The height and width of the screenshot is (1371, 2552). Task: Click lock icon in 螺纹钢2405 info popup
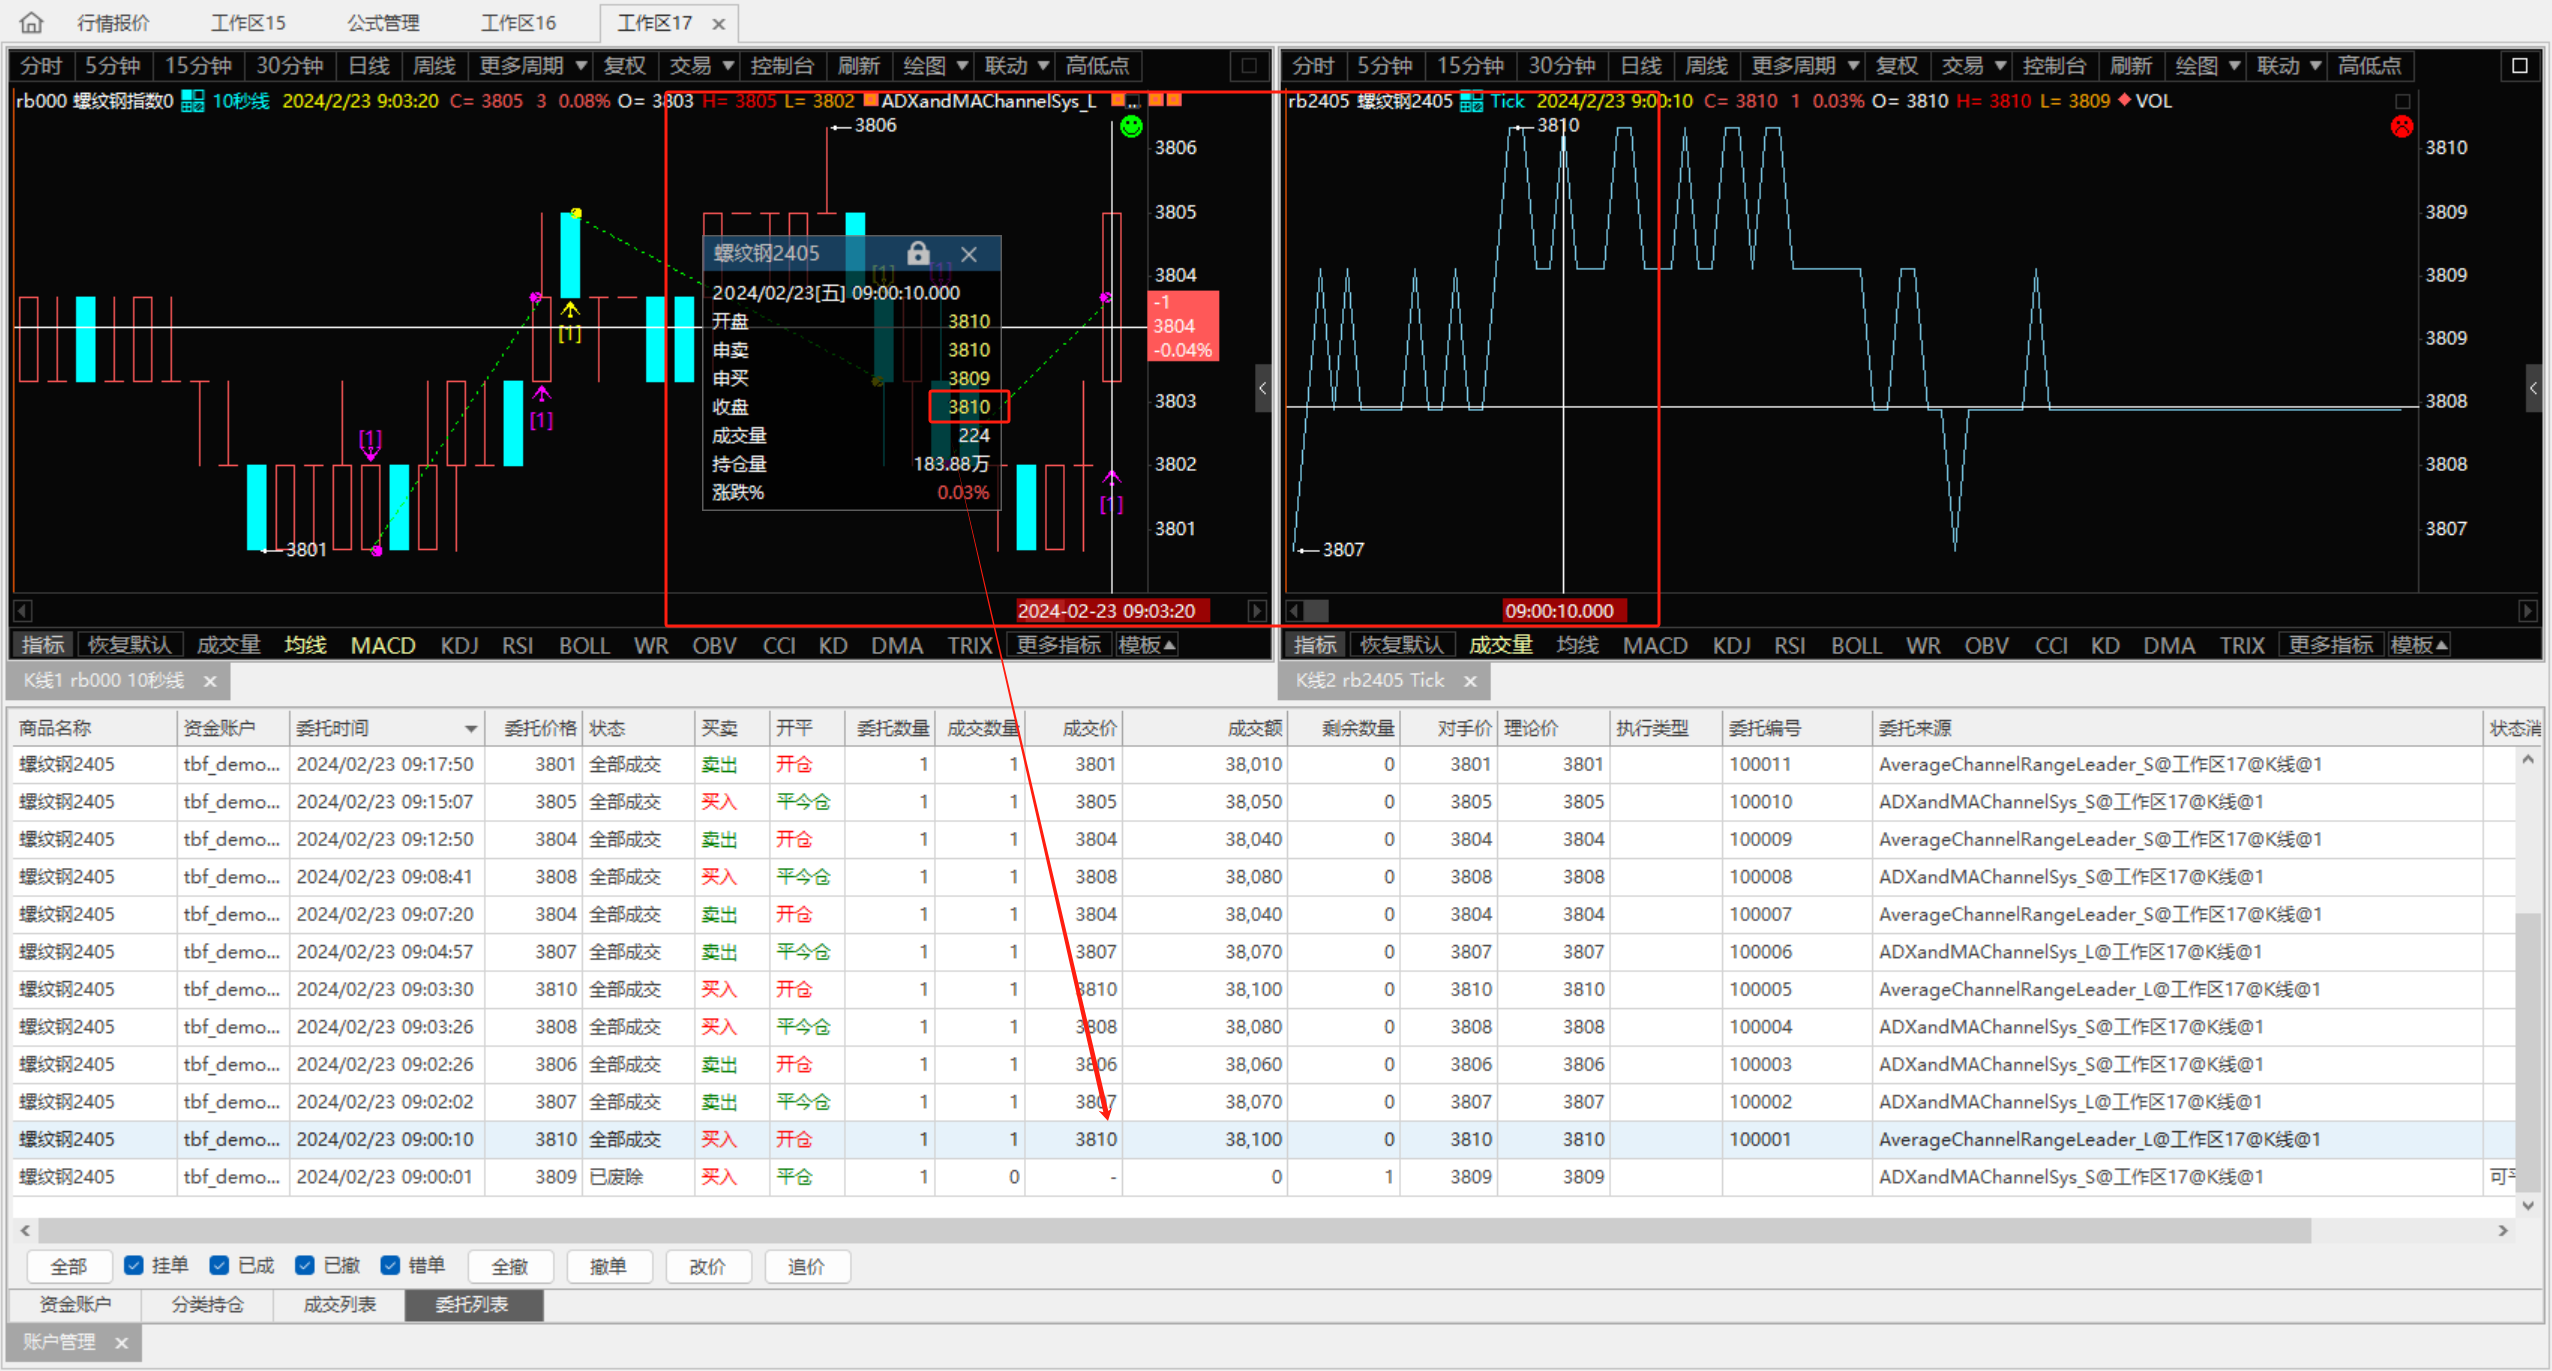918,253
